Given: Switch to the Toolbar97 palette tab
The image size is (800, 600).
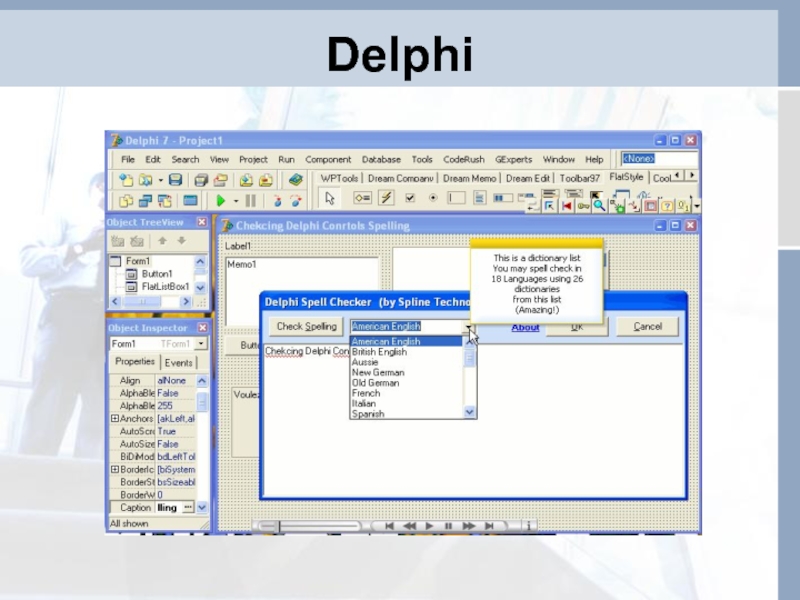Looking at the screenshot, I should [x=580, y=178].
